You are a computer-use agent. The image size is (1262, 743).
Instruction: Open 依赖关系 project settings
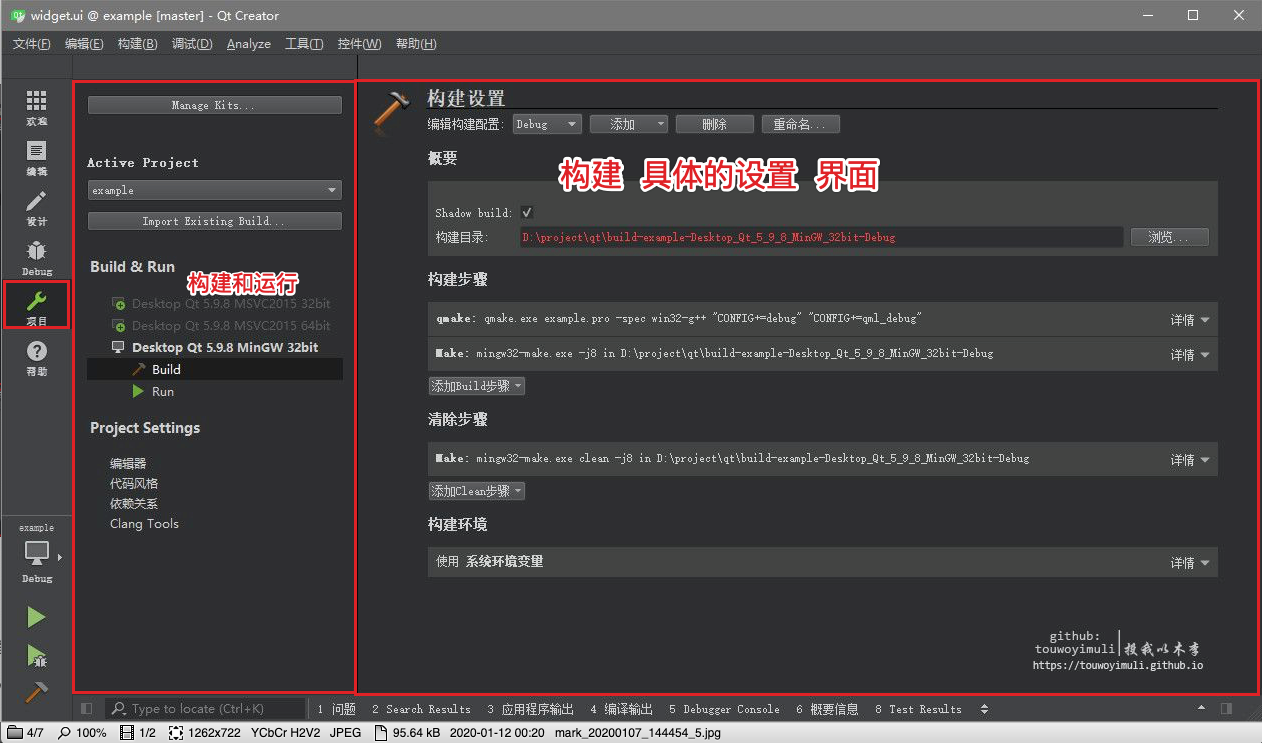tap(134, 504)
